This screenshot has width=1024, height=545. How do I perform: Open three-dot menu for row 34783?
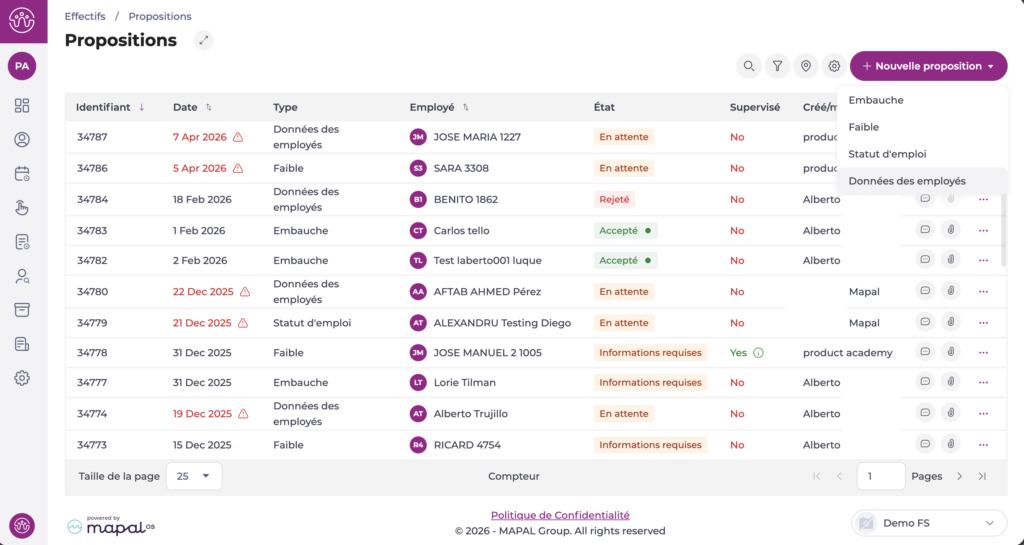click(x=983, y=230)
